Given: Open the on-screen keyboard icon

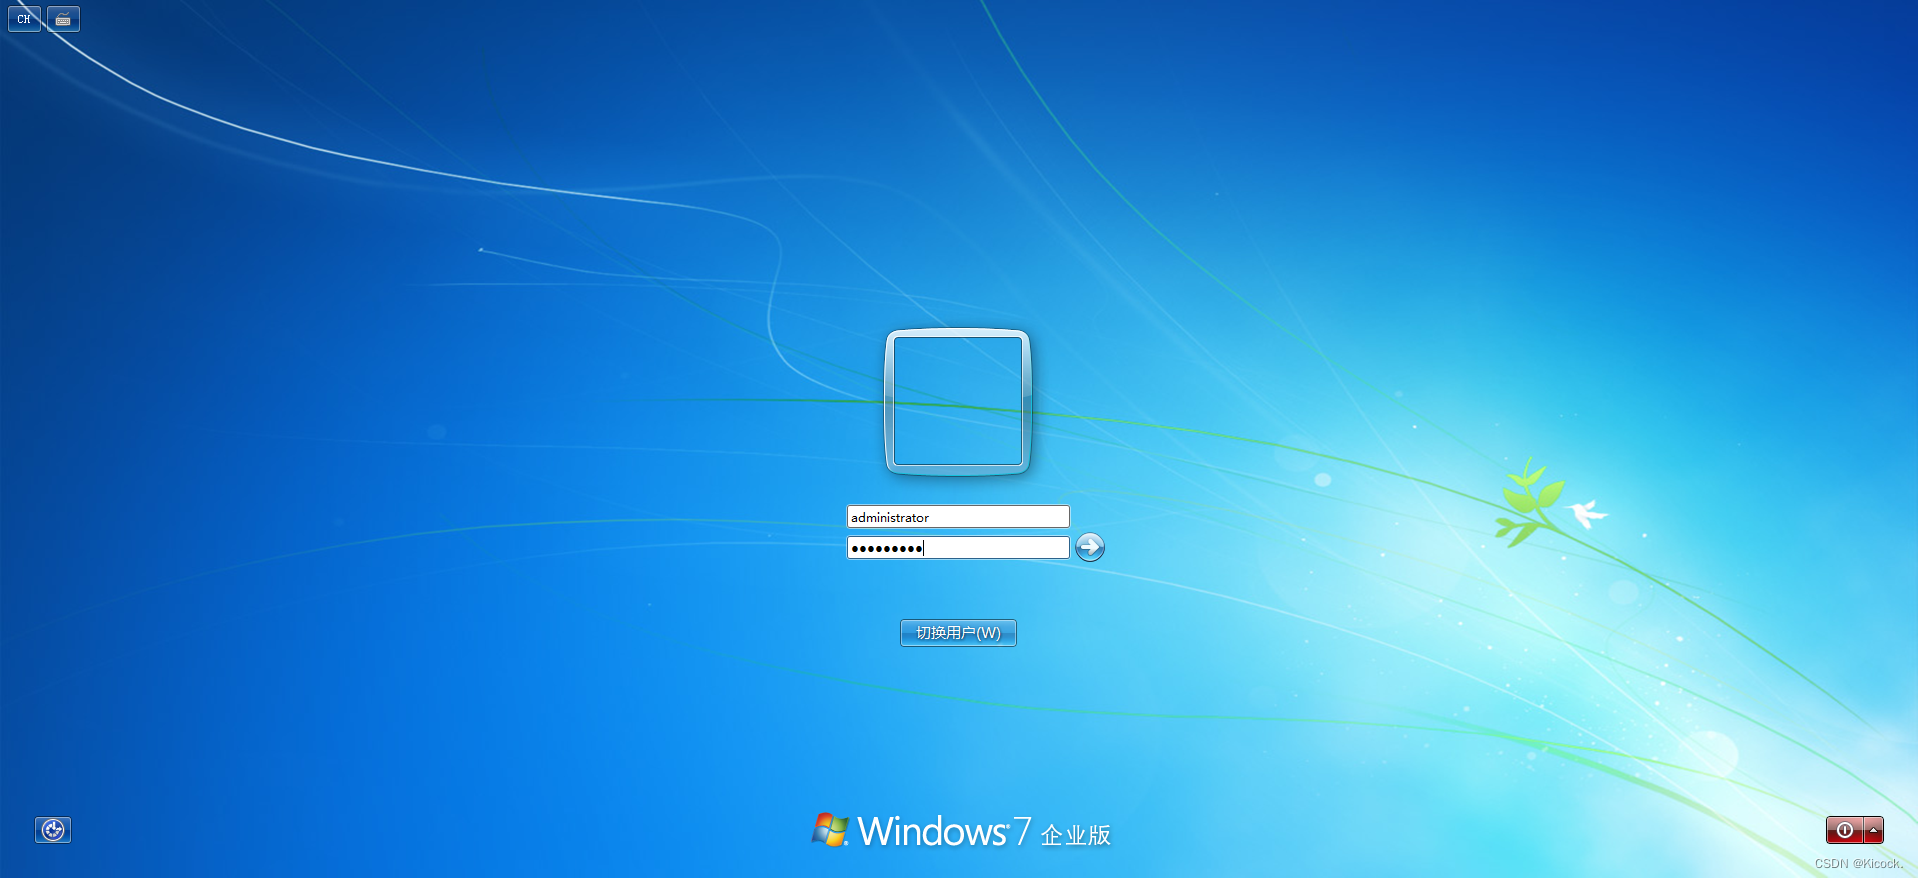Looking at the screenshot, I should coord(63,19).
